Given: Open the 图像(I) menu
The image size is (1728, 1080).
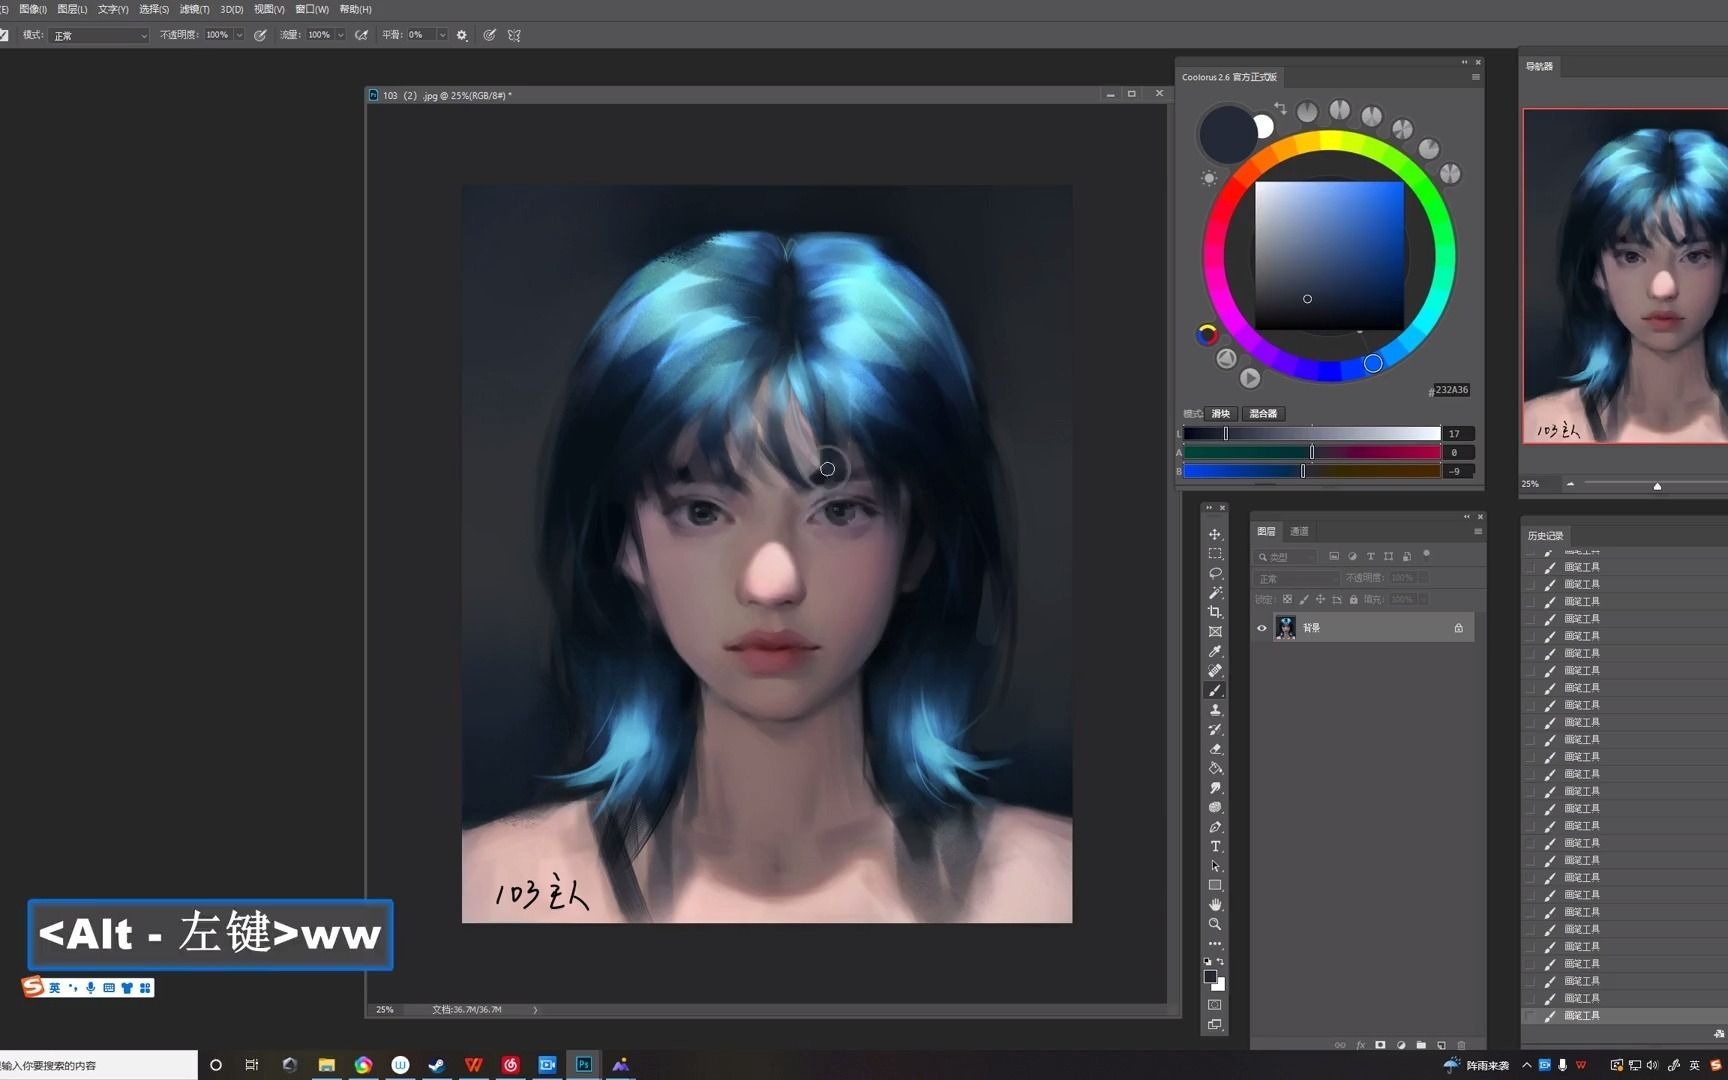Looking at the screenshot, I should [33, 9].
